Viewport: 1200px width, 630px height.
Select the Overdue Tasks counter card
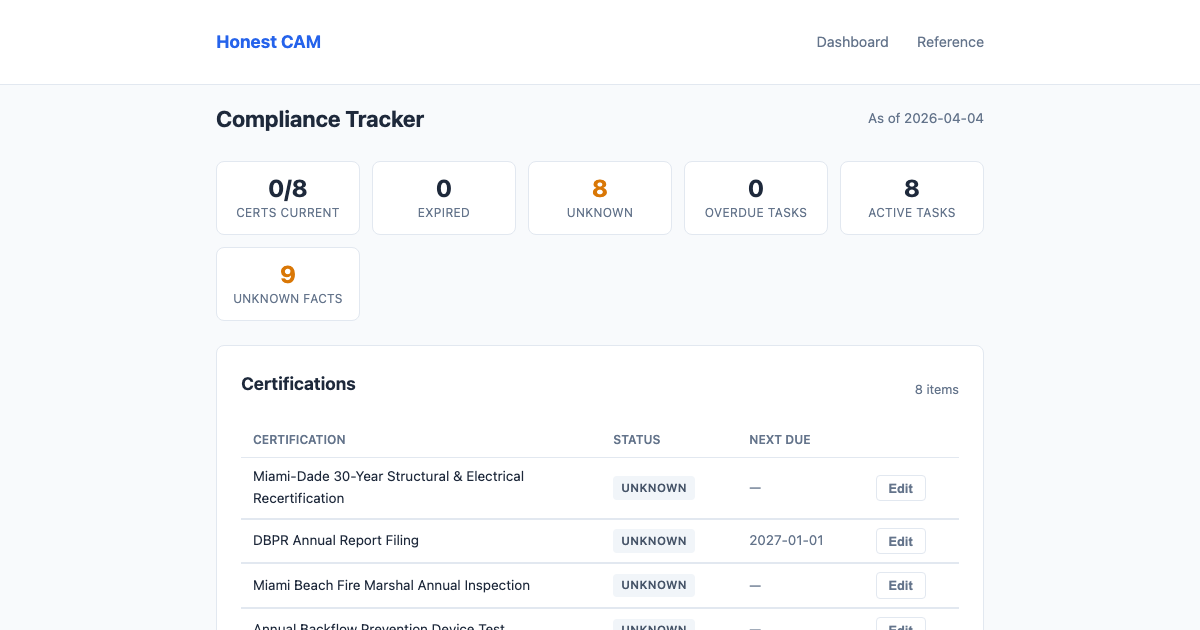(756, 197)
